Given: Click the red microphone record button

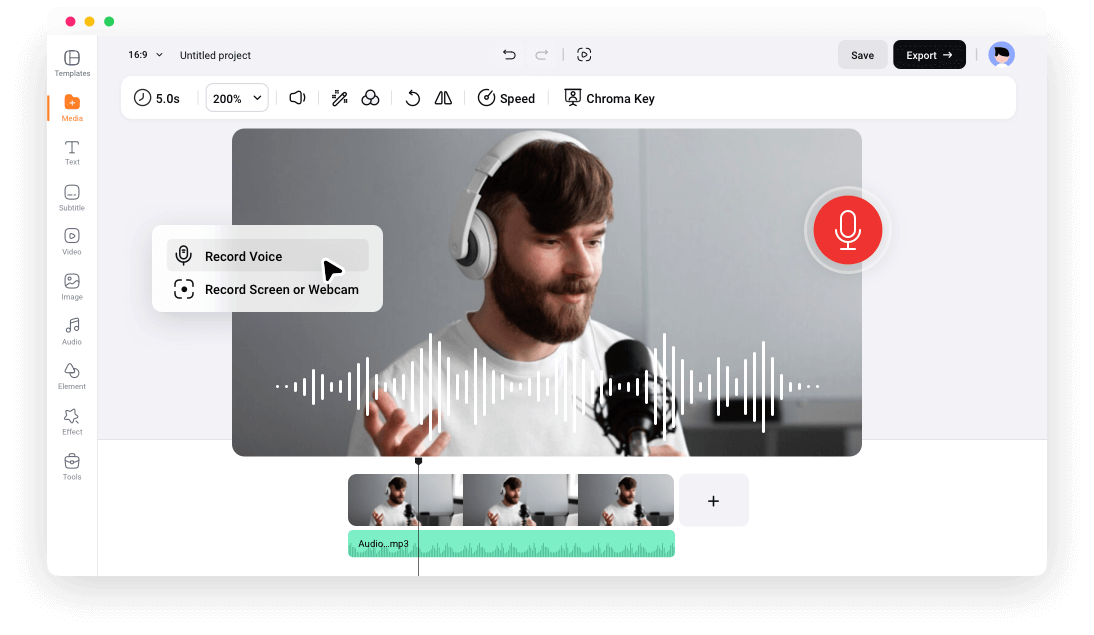Looking at the screenshot, I should [x=848, y=230].
